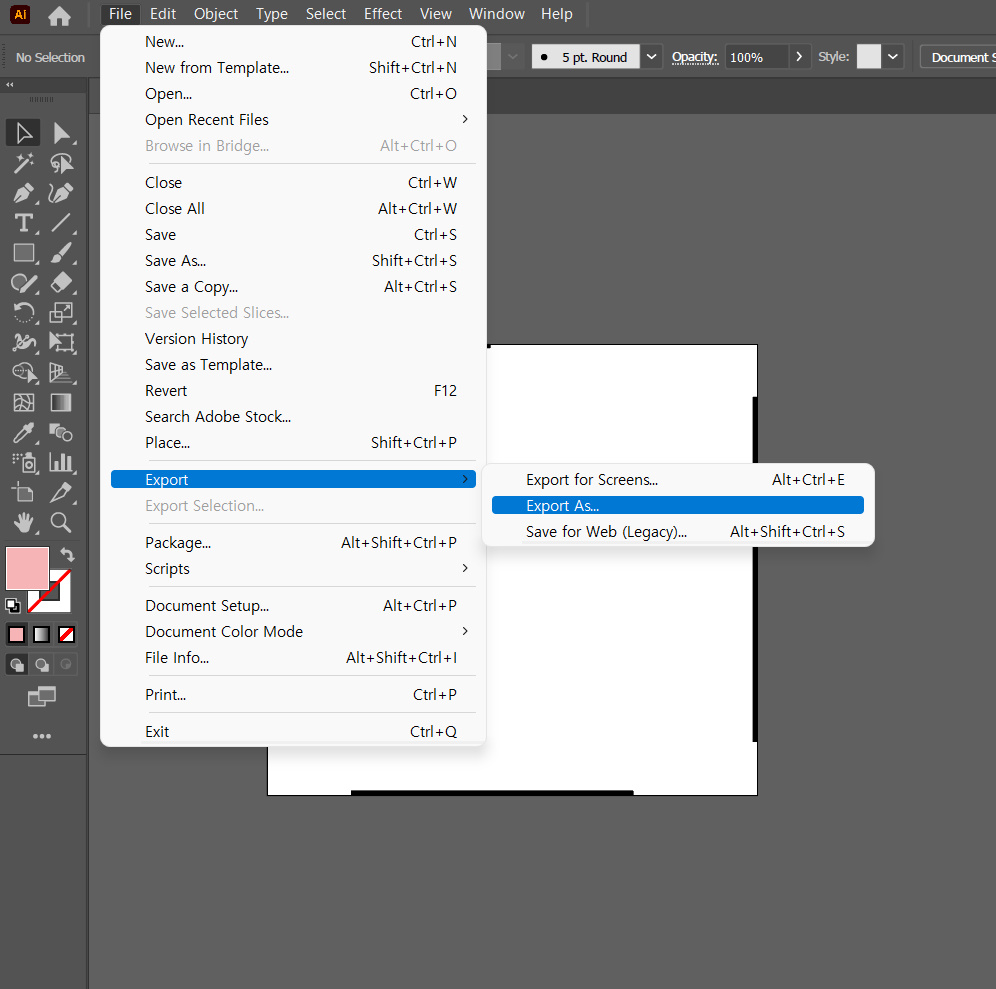Select the Line Segment tool
The width and height of the screenshot is (996, 989).
coord(61,223)
